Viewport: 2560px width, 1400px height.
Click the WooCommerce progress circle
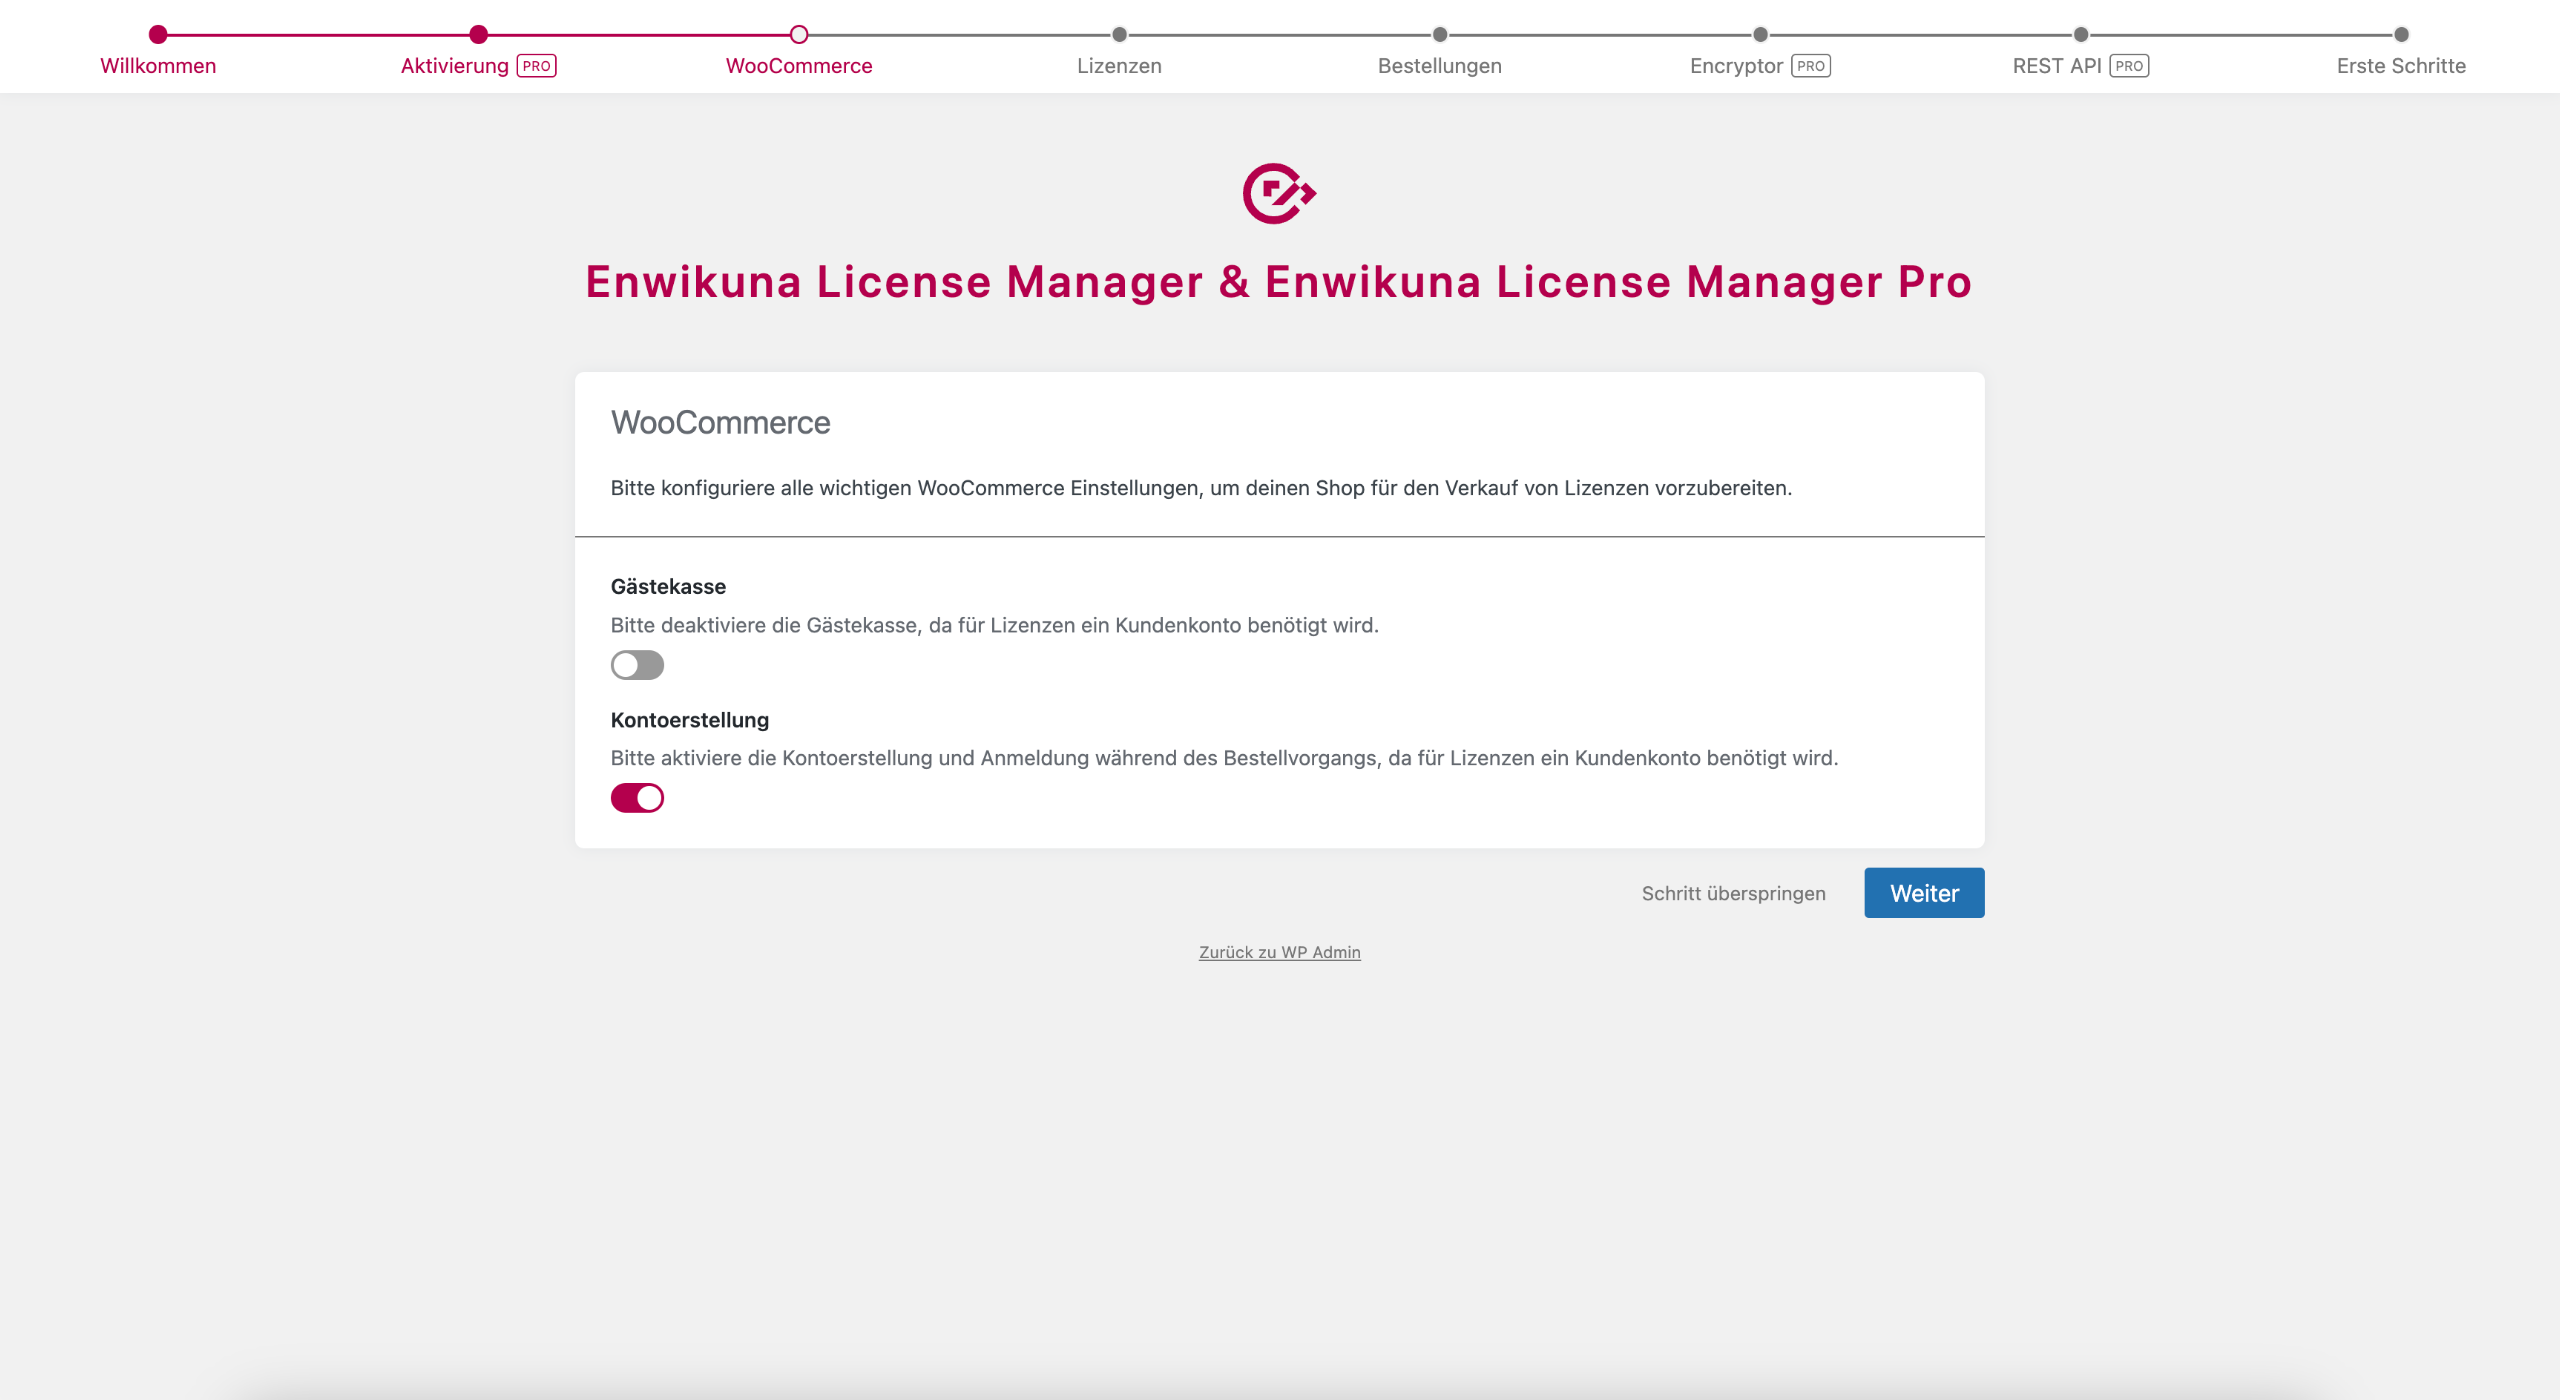pos(799,35)
